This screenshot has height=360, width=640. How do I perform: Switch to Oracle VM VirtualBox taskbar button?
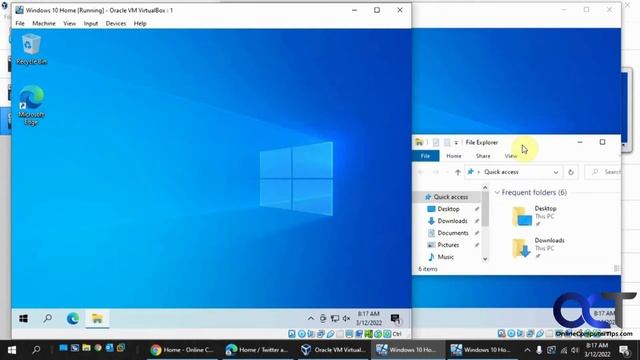click(333, 350)
